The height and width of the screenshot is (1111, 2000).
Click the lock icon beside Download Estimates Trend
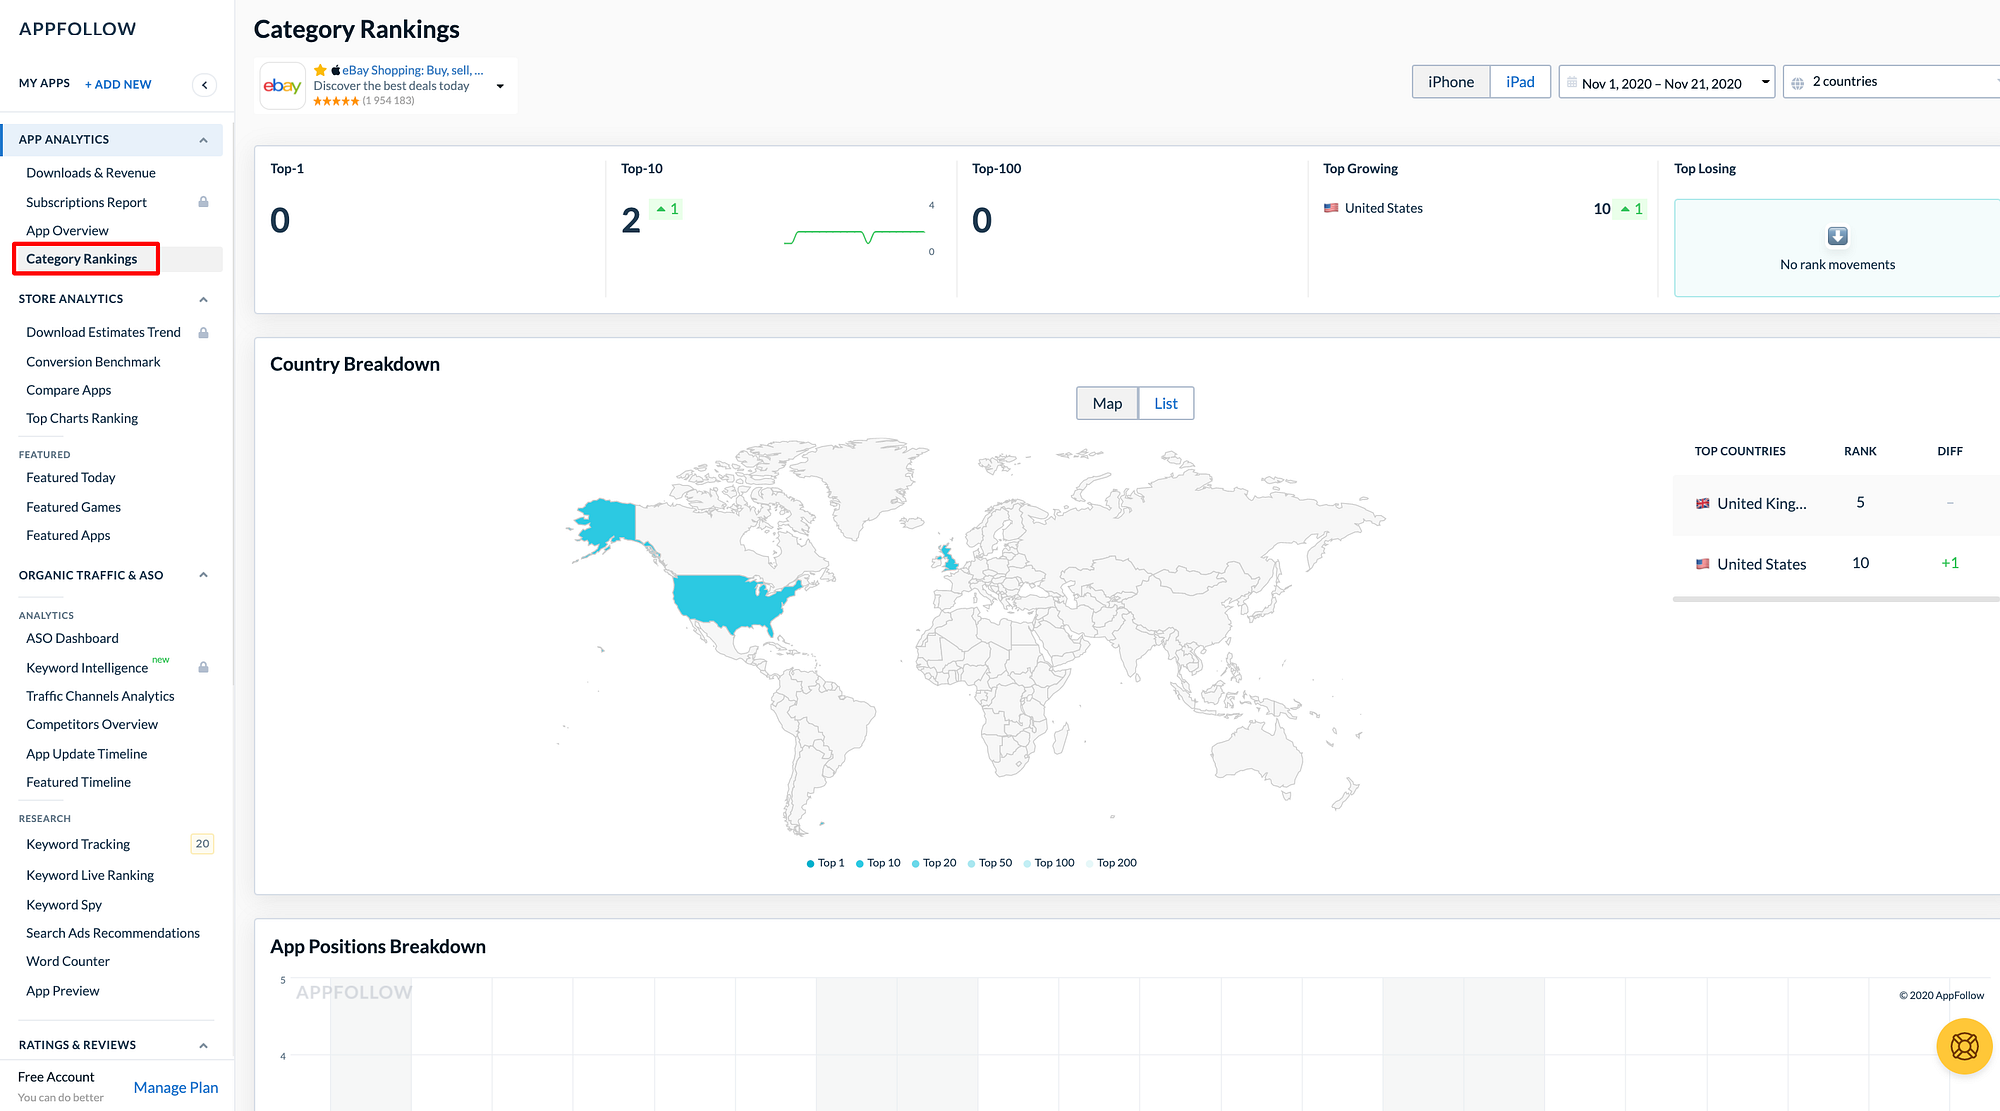(203, 333)
